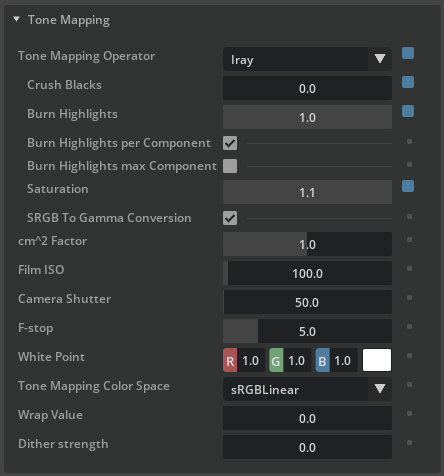
Task: Click the red R channel label in White Point
Action: click(x=230, y=360)
